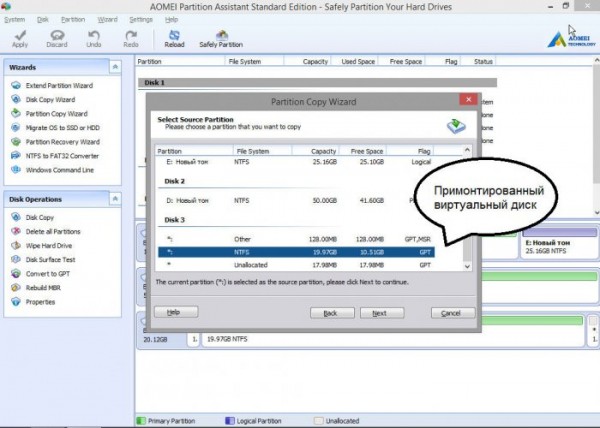Viewport: 600px width, 428px height.
Task: Collapse the Wizards panel
Action: point(115,67)
